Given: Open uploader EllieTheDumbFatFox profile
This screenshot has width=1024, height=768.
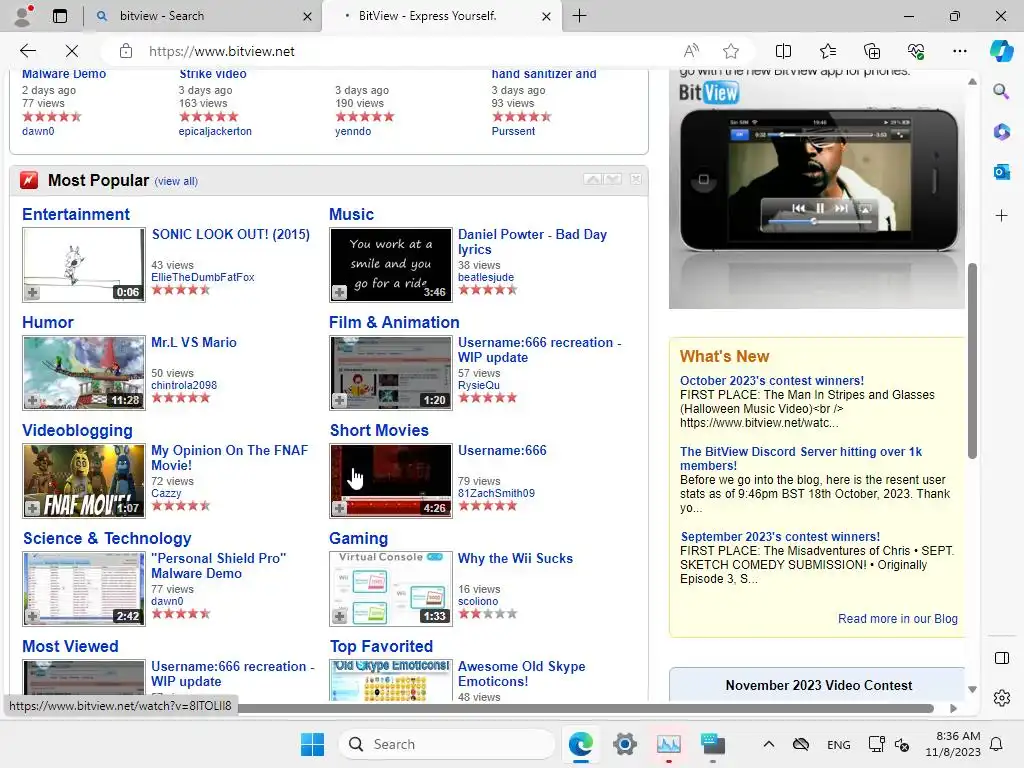Looking at the screenshot, I should [x=202, y=277].
